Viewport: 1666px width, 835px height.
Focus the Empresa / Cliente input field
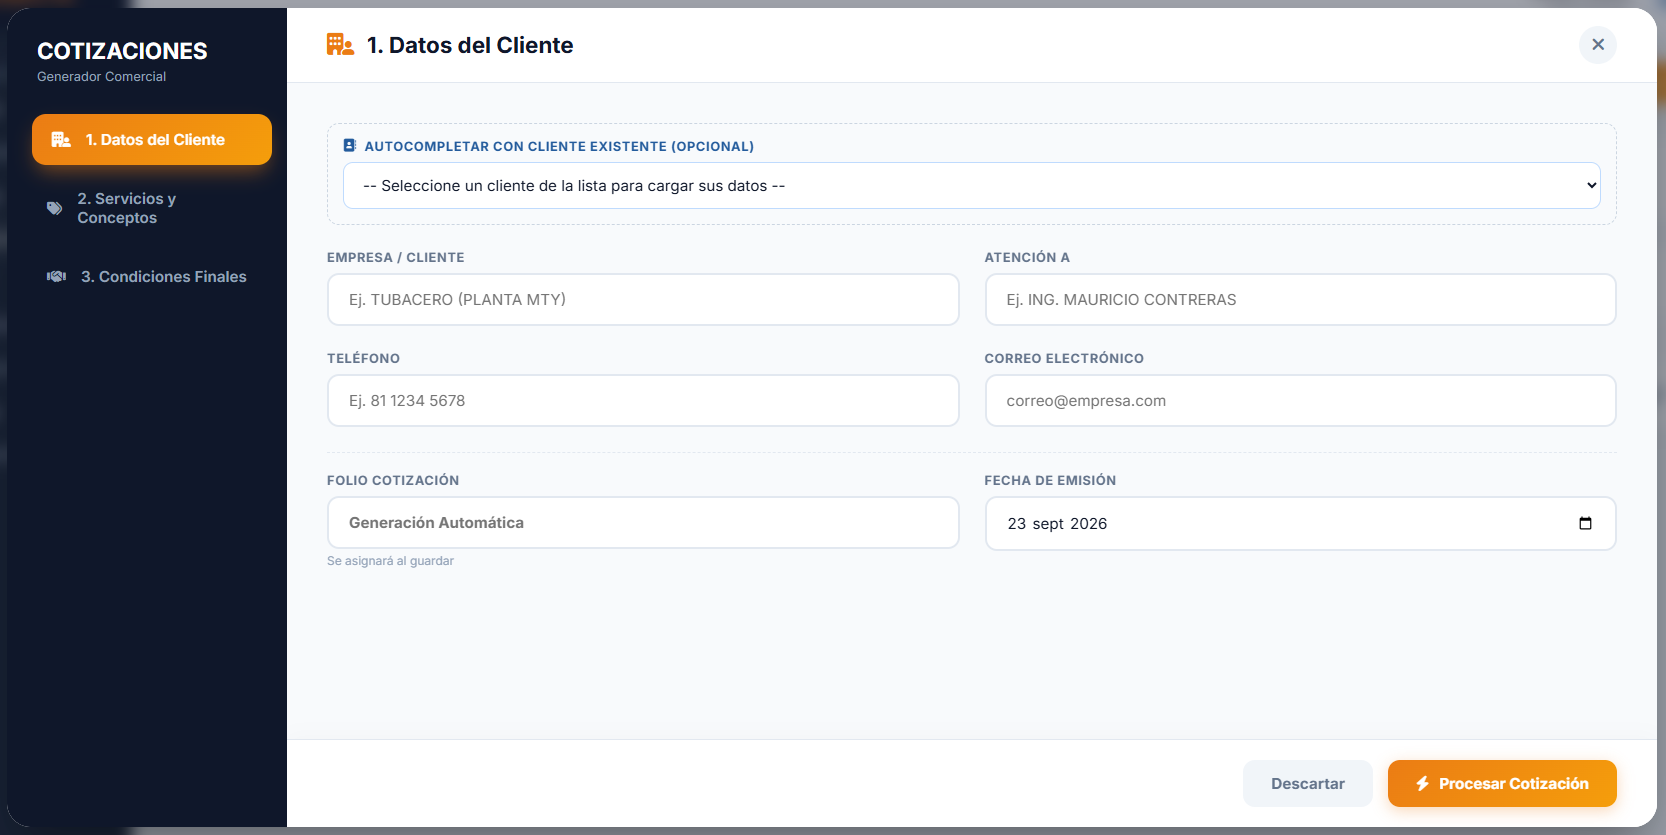tap(643, 300)
